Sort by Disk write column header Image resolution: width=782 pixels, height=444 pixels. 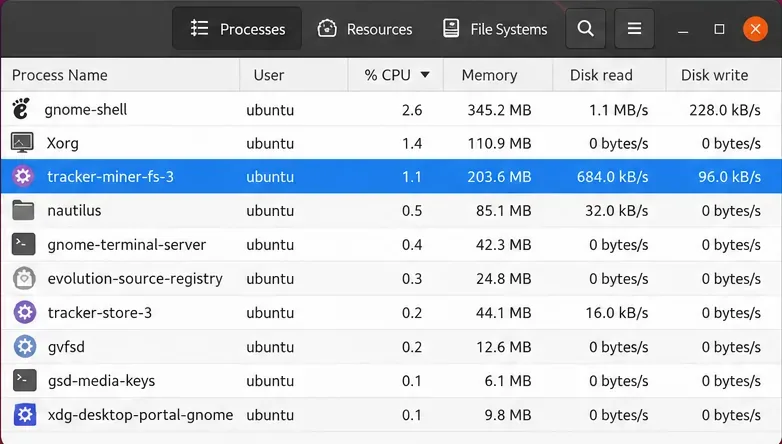point(724,75)
